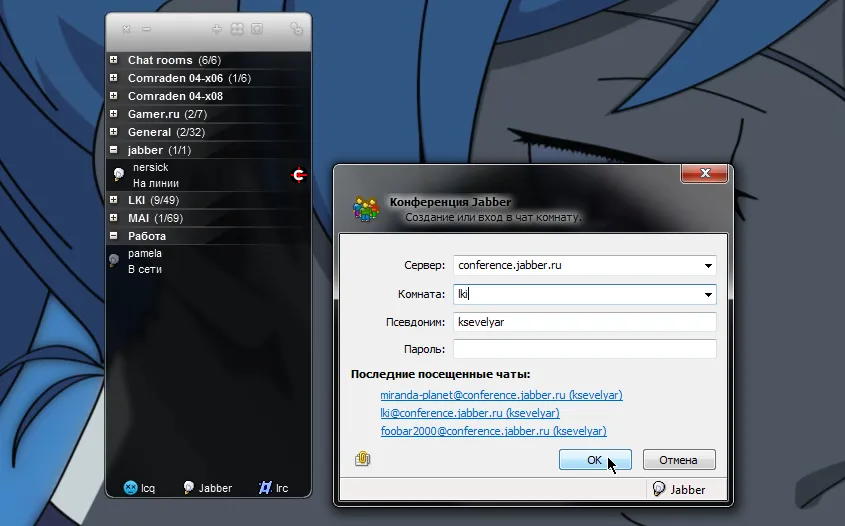The height and width of the screenshot is (526, 845).
Task: Click the Icq protocol status icon
Action: point(130,488)
